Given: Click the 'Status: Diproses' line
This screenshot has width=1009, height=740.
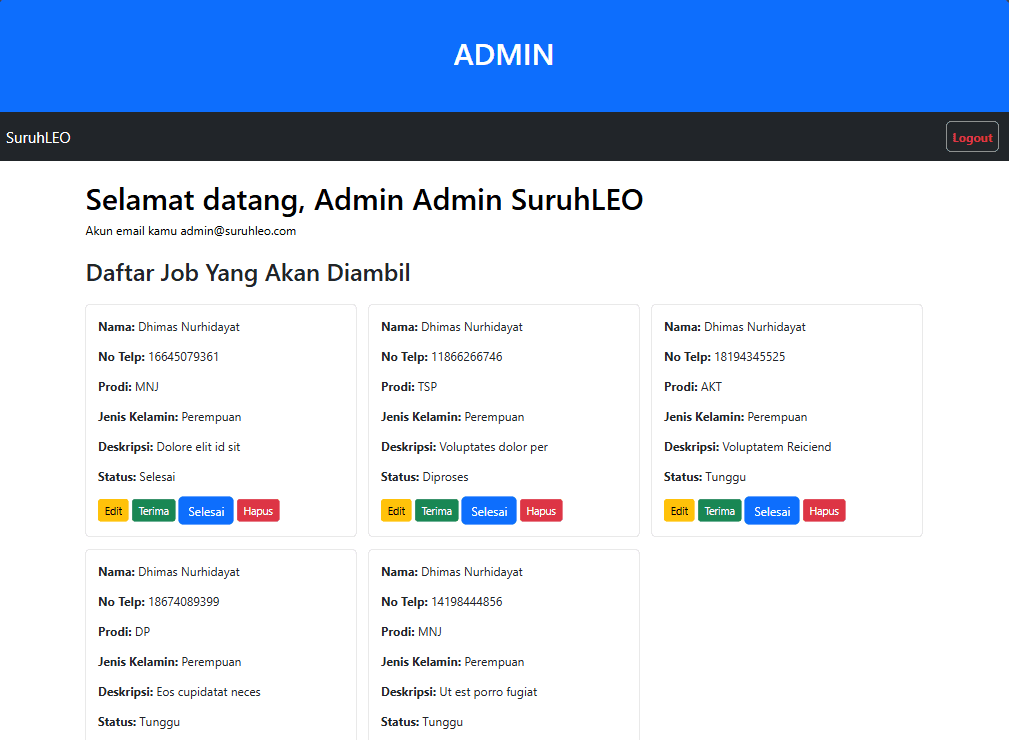Looking at the screenshot, I should [x=425, y=477].
